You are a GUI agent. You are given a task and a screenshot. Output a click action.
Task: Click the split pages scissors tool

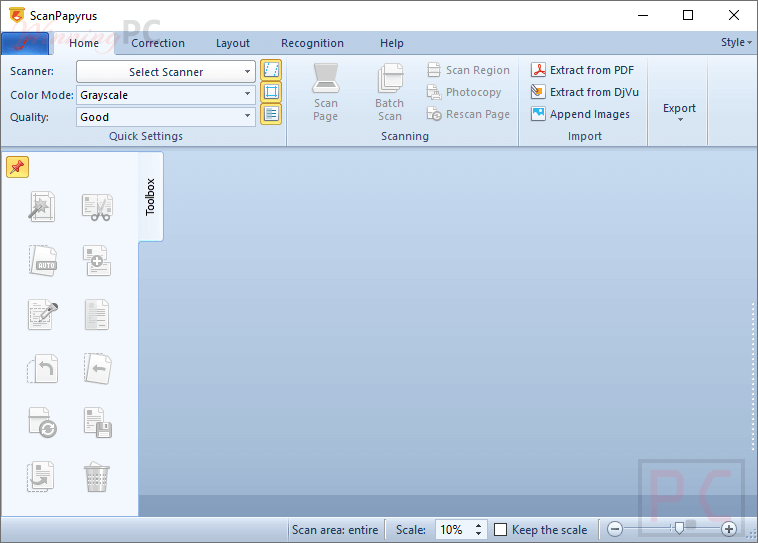point(97,207)
